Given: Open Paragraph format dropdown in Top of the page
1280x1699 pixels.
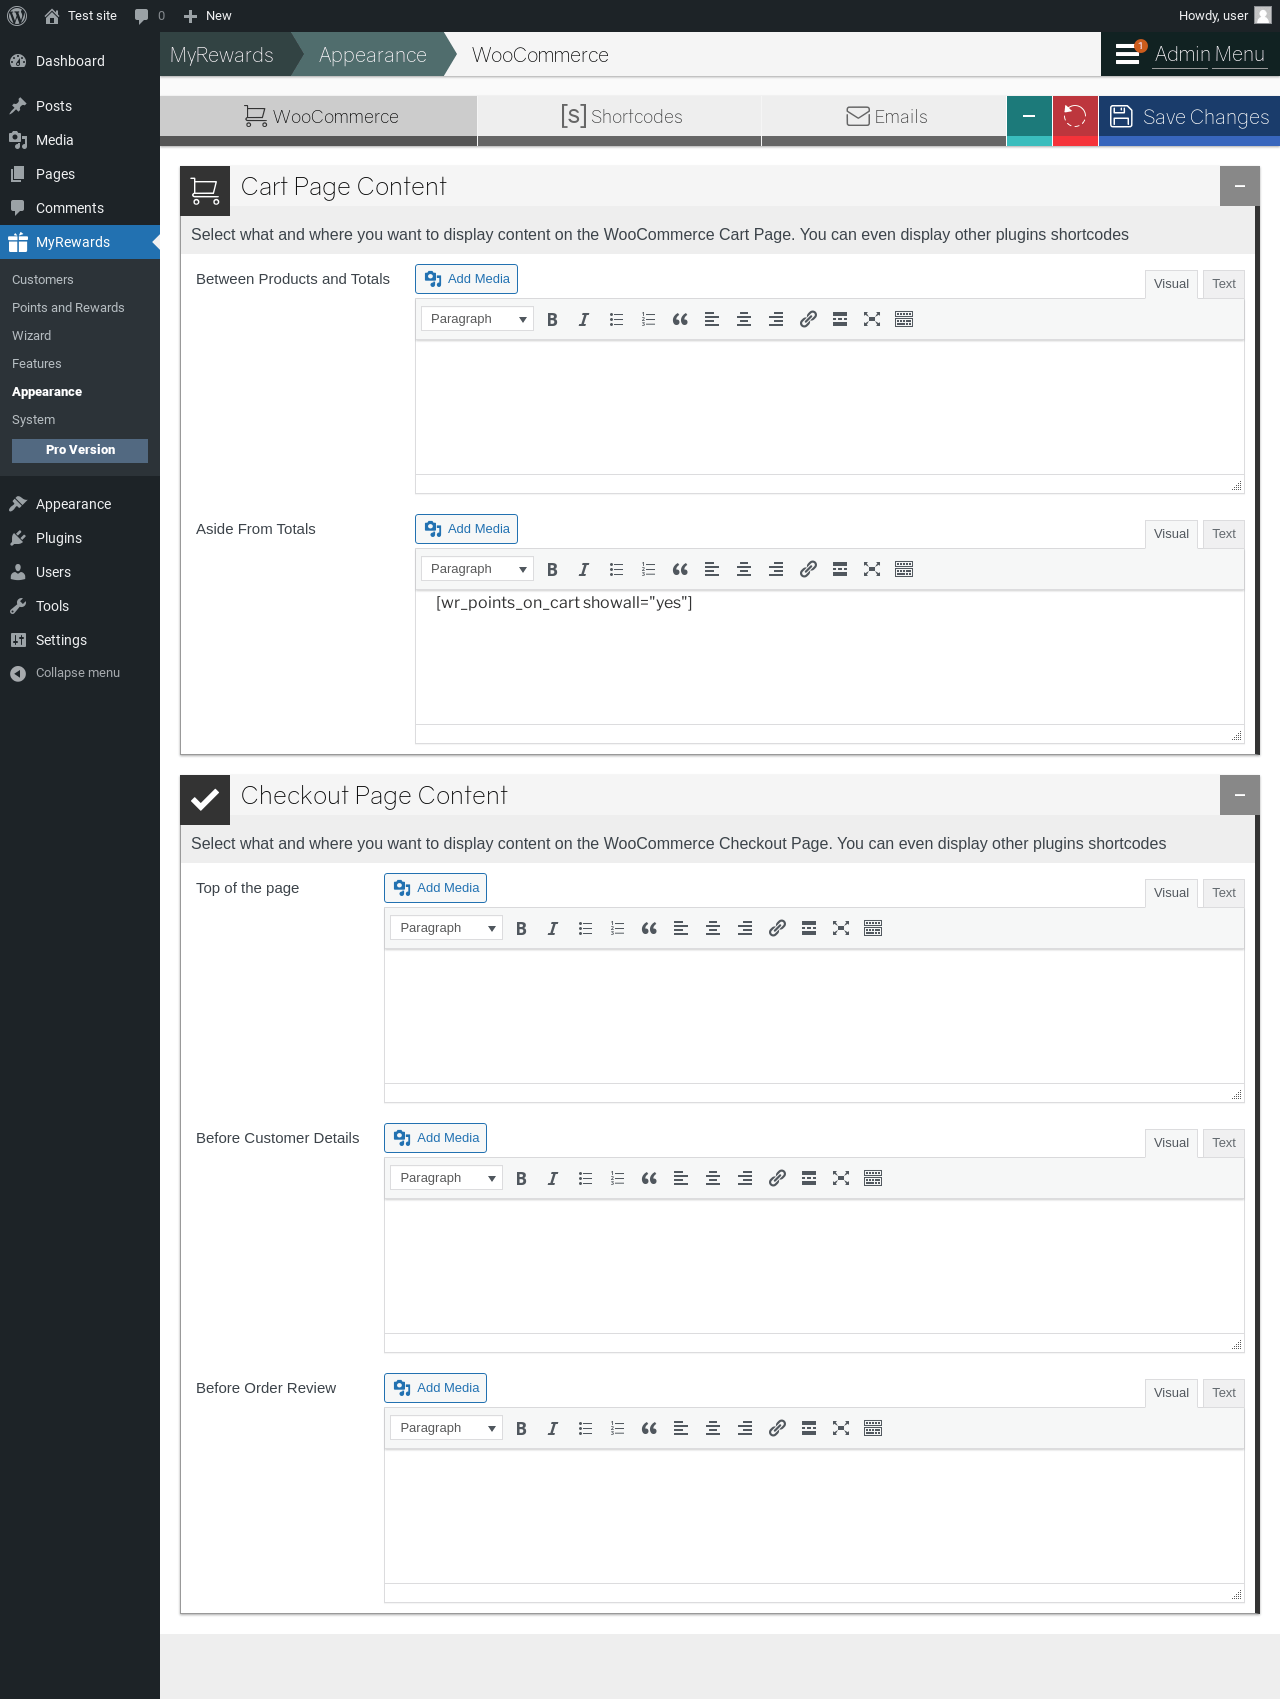Looking at the screenshot, I should (447, 928).
